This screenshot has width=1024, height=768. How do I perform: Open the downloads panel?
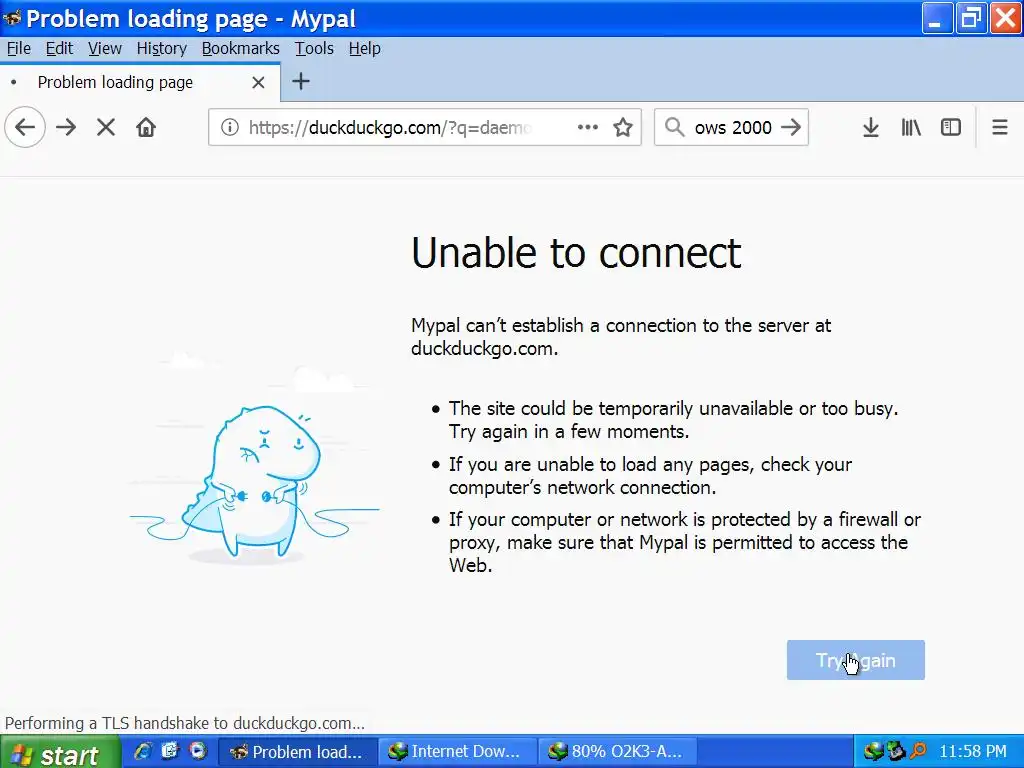pyautogui.click(x=871, y=127)
